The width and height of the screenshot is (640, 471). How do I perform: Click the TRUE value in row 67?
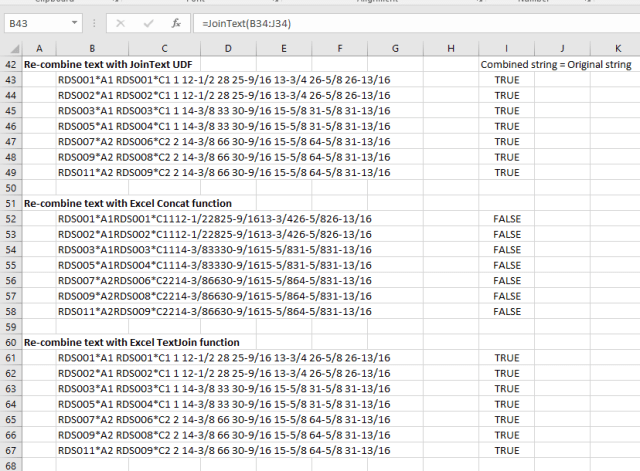pyautogui.click(x=506, y=450)
